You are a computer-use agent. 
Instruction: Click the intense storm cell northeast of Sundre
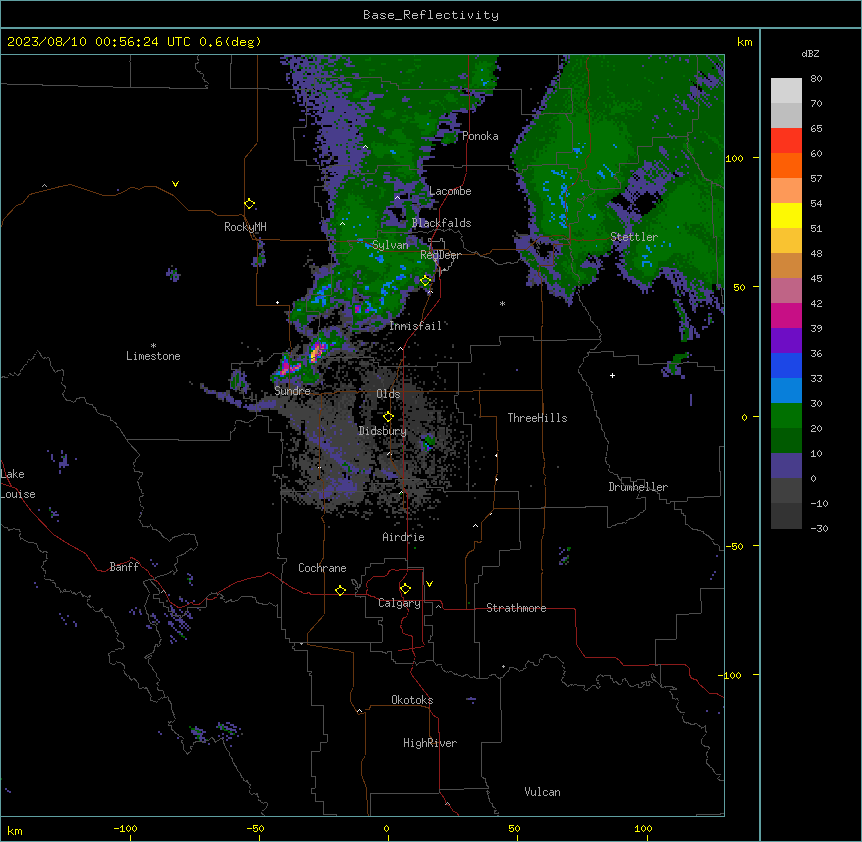[317, 351]
